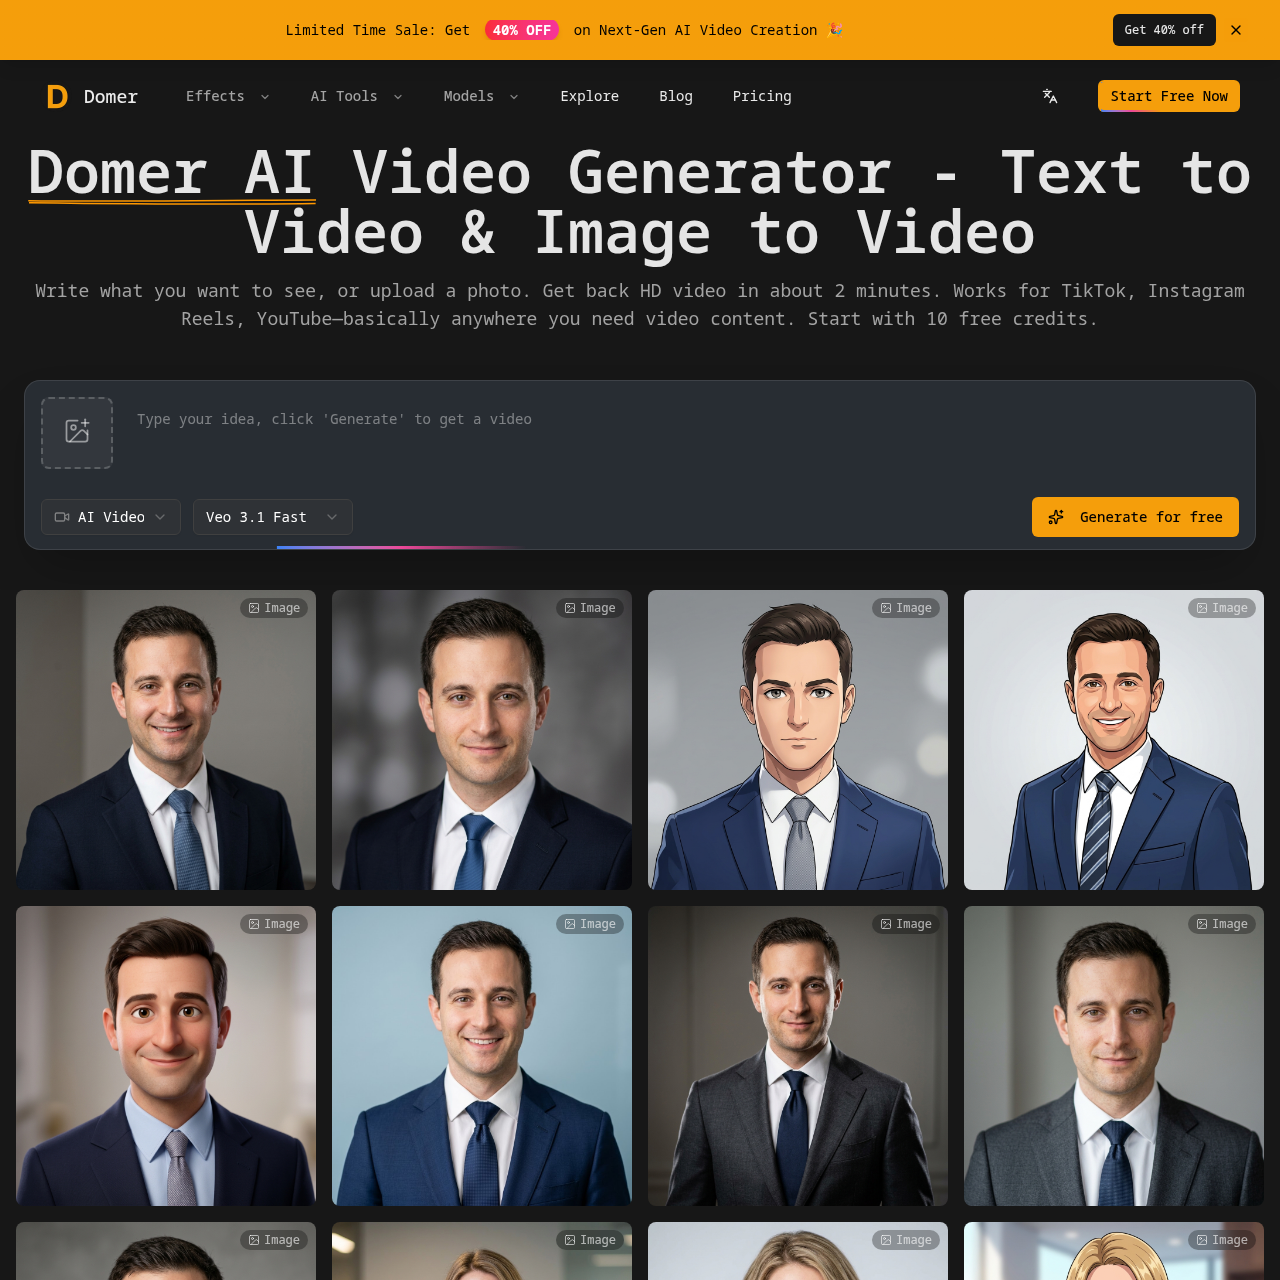
Task: Click Image badge on first dark suit portrait
Action: click(x=274, y=608)
